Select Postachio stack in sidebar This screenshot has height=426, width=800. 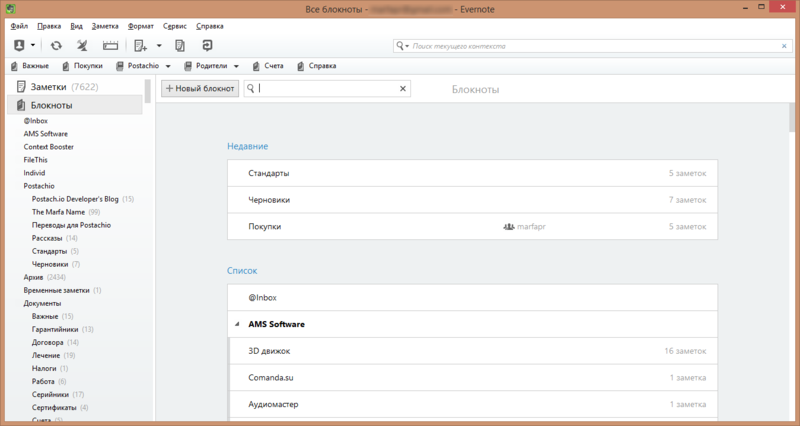click(39, 186)
